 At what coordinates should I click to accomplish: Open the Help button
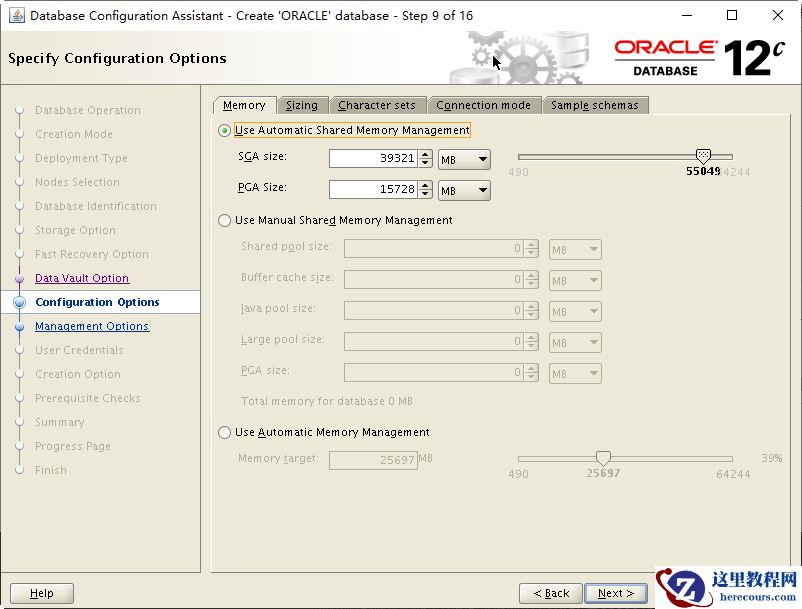pos(42,593)
